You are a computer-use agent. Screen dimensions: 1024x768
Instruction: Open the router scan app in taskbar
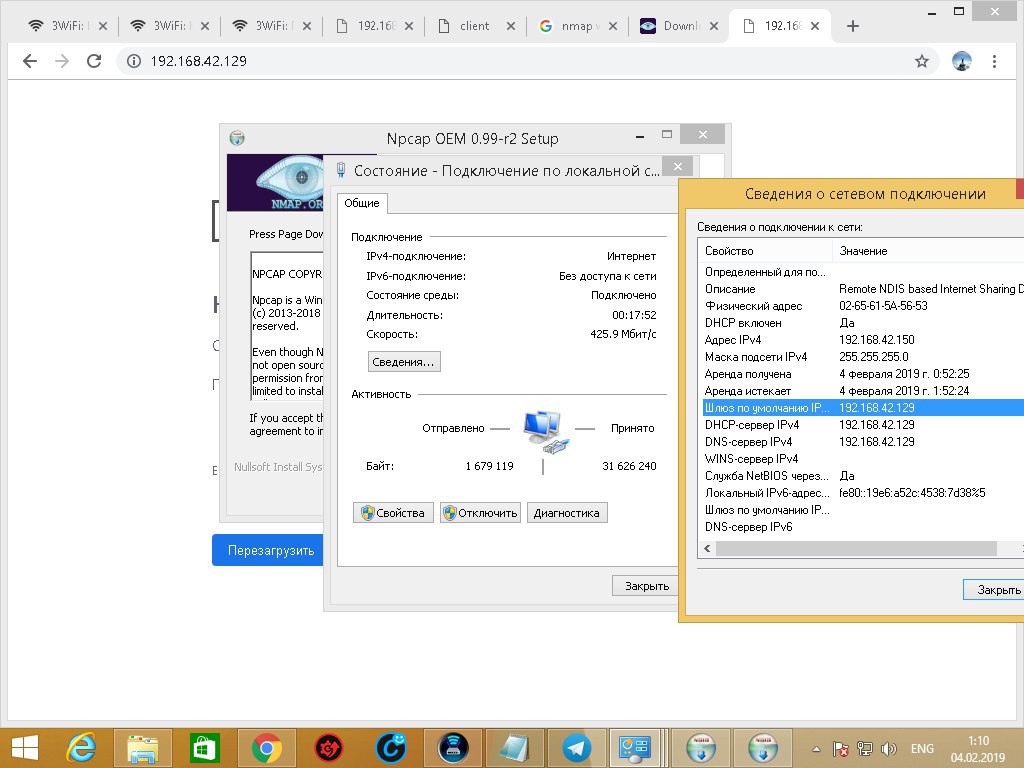[453, 748]
